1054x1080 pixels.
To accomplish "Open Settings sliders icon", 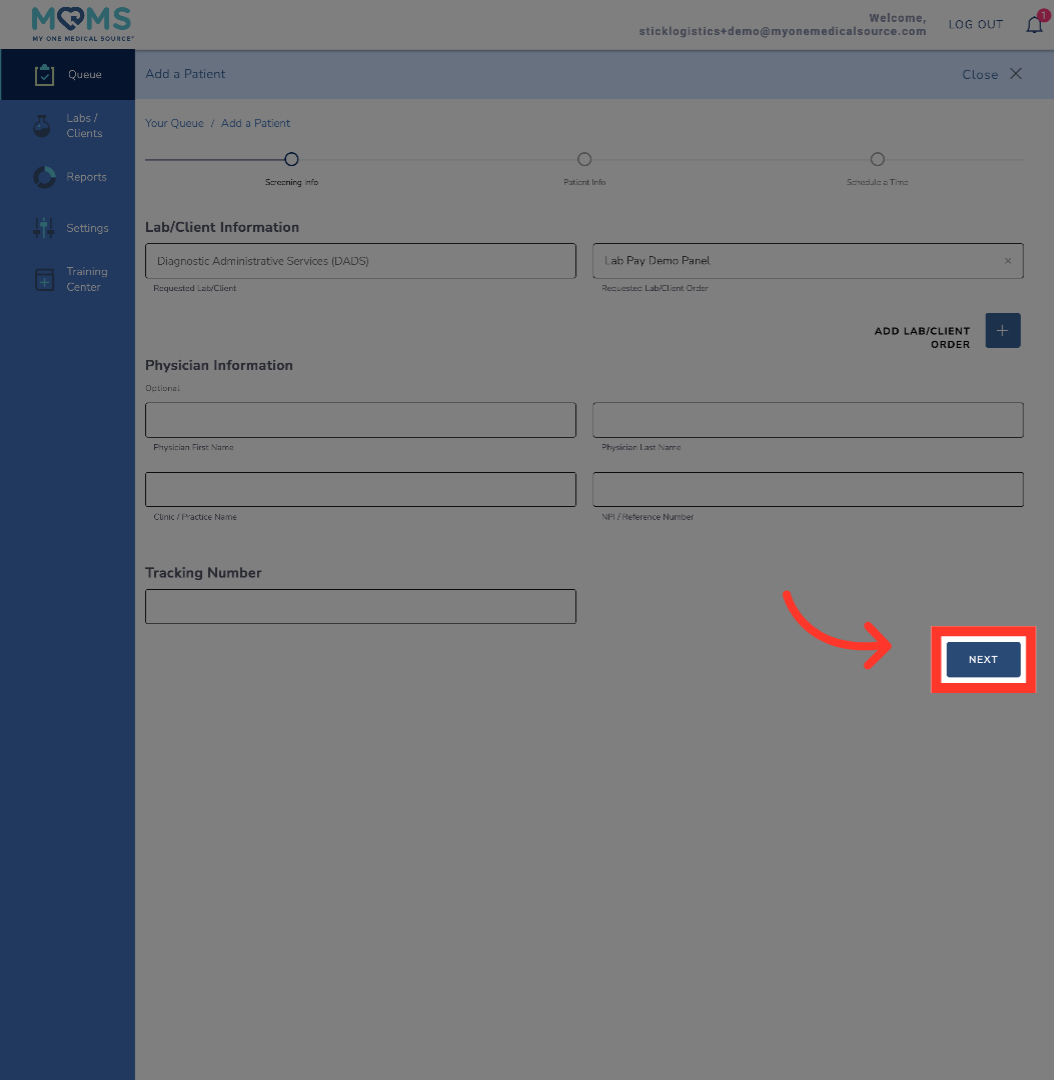I will pyautogui.click(x=44, y=228).
